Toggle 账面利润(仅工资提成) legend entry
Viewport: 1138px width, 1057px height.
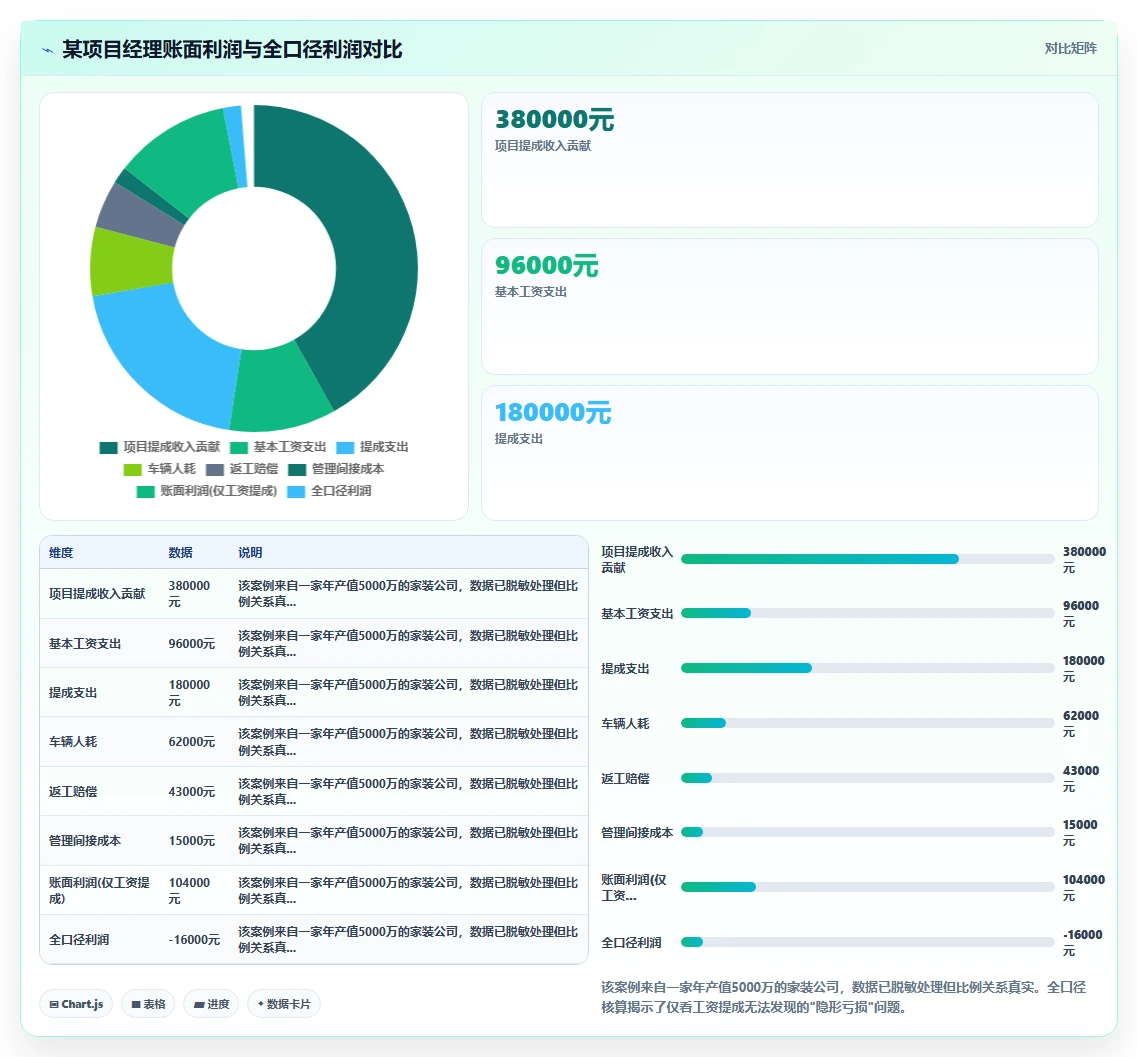pos(207,491)
